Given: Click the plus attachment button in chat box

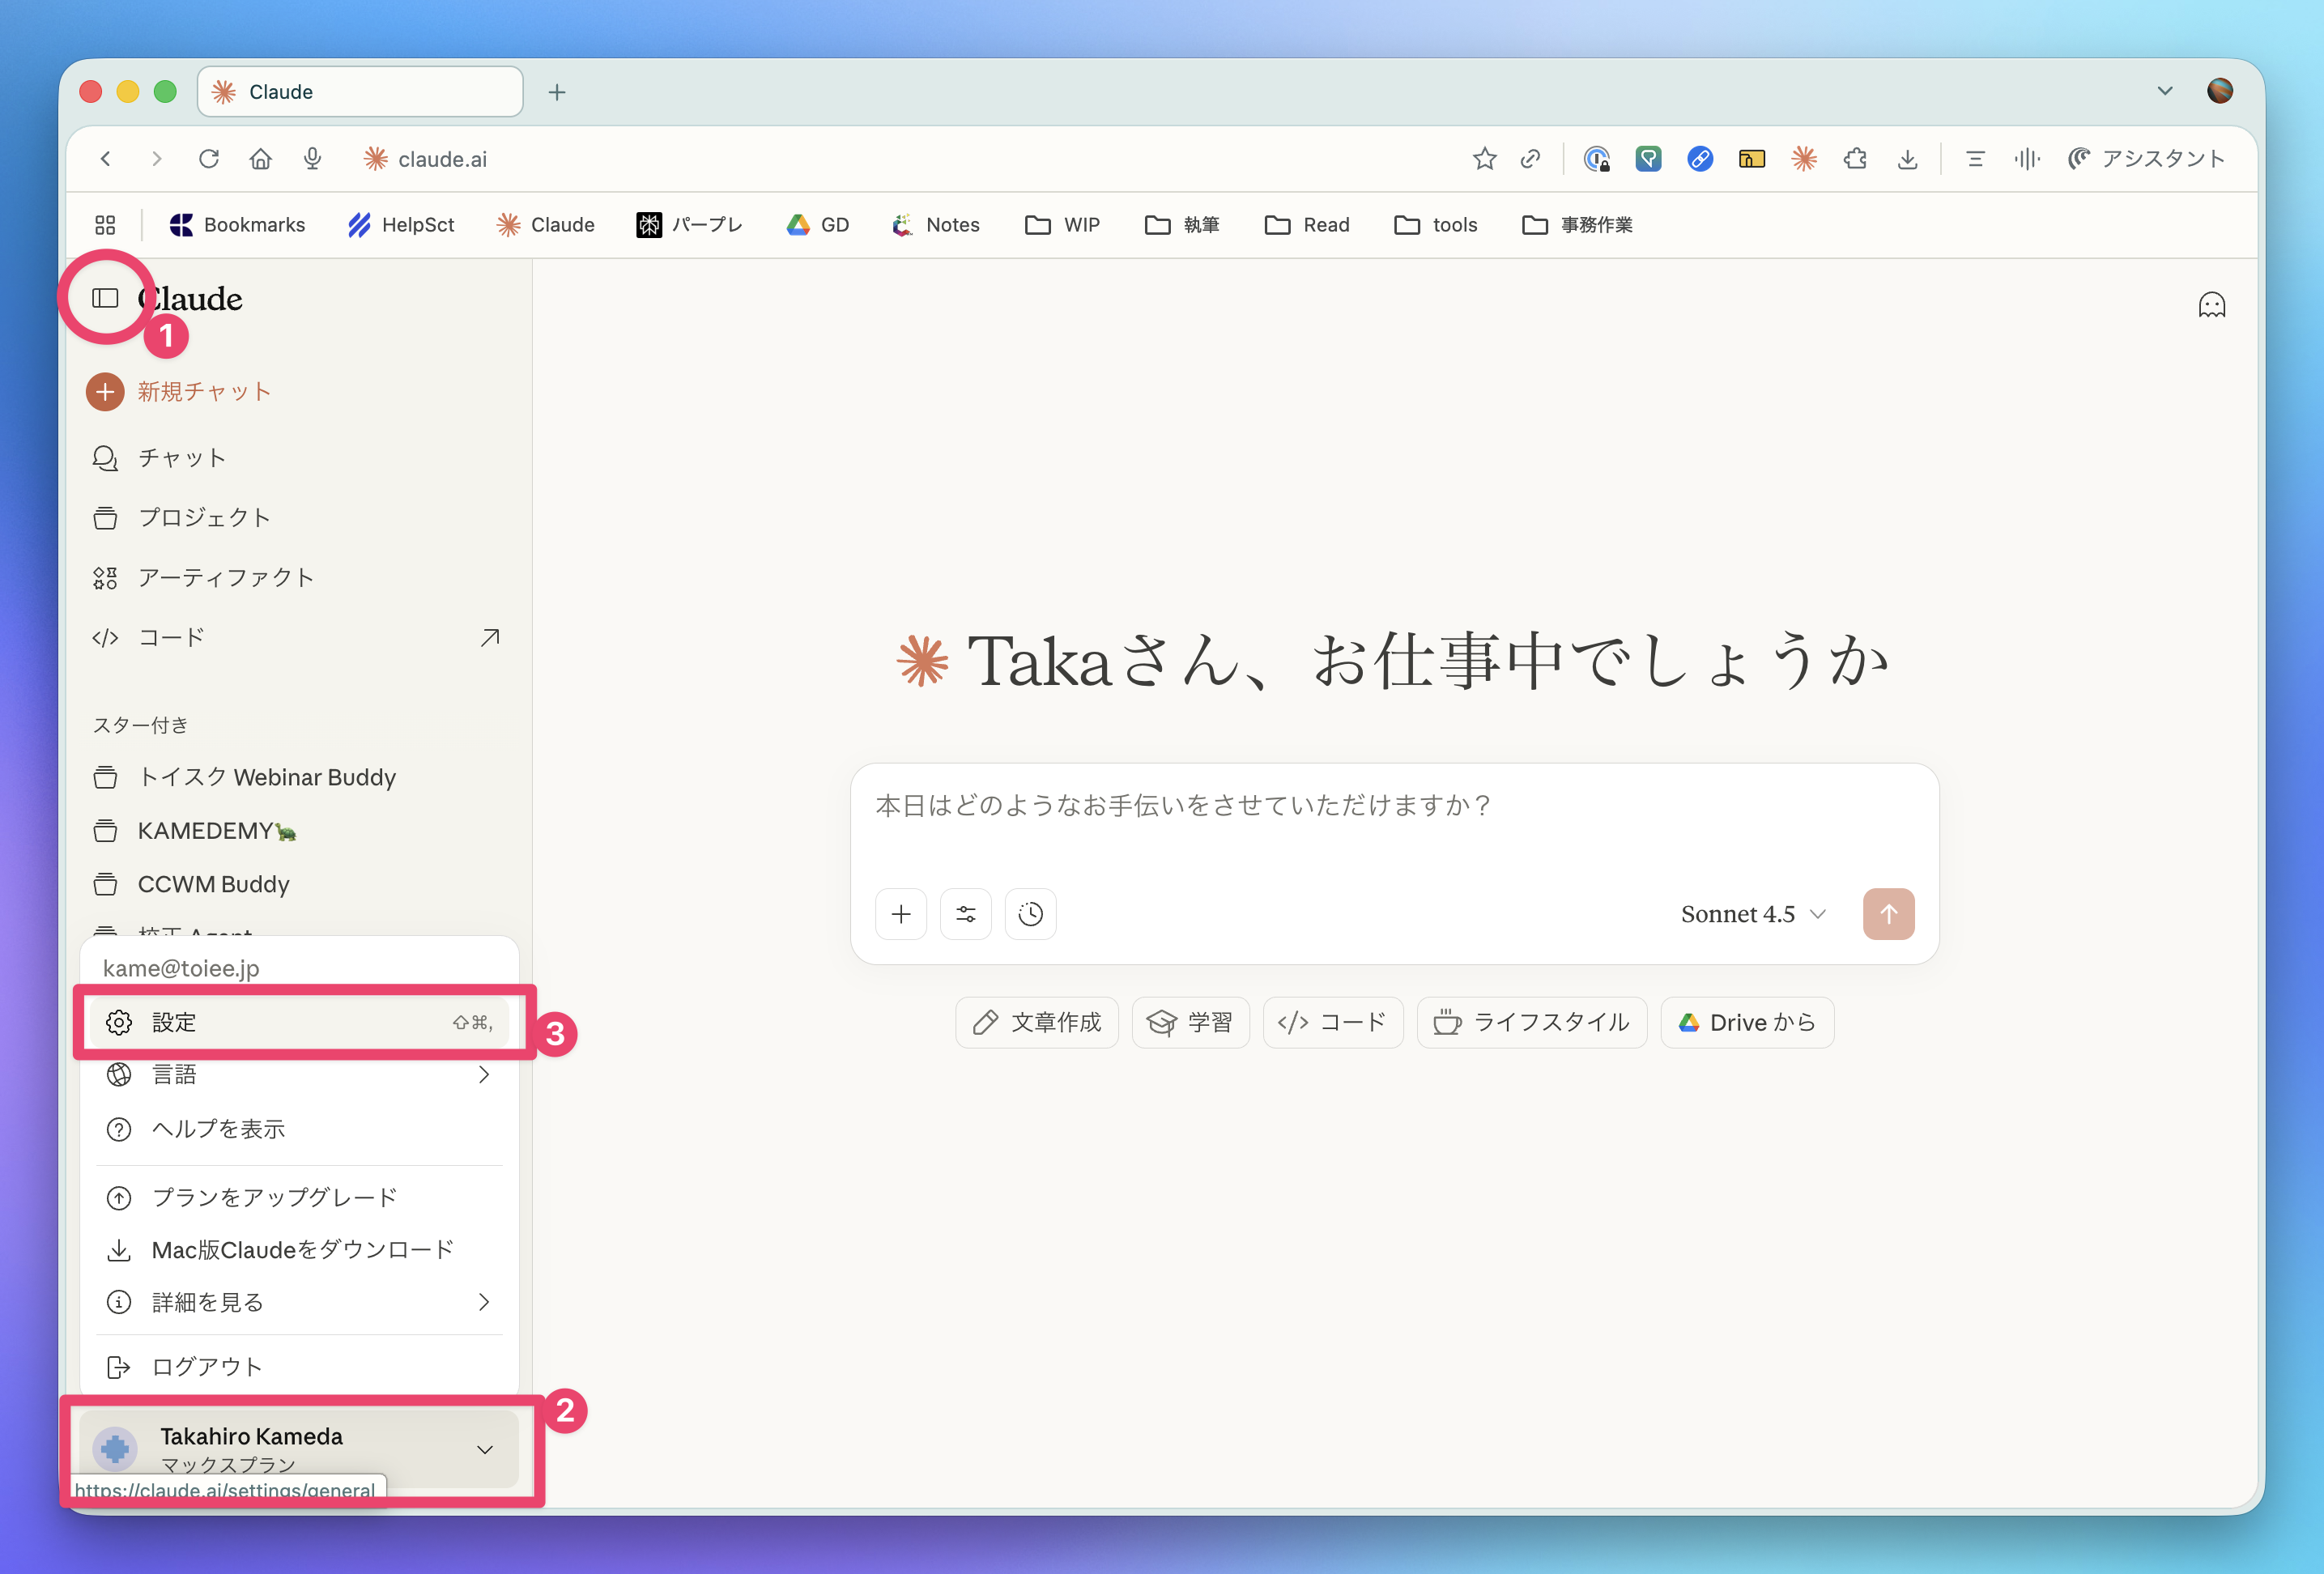Looking at the screenshot, I should coord(900,914).
